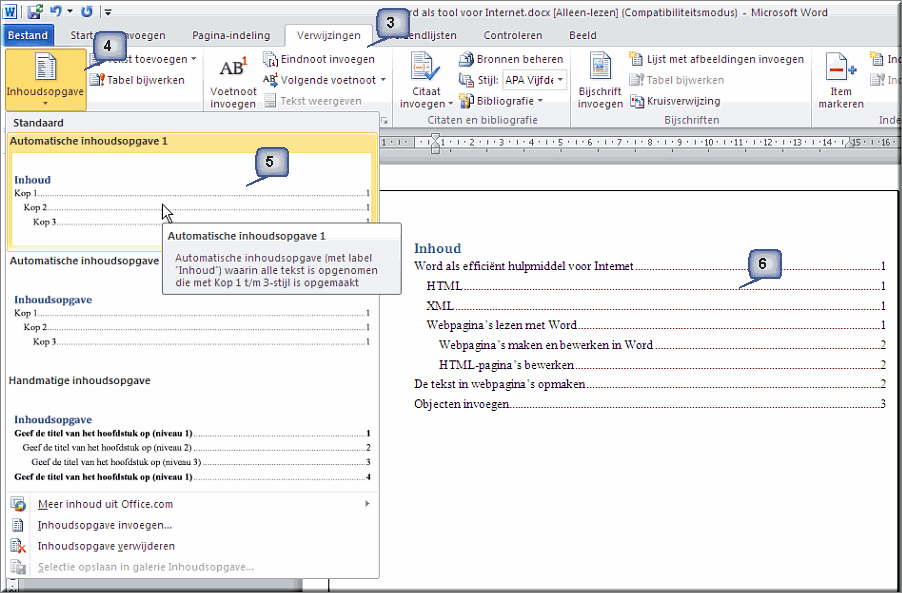The image size is (902, 593).
Task: Select Automatische inhoudsopgave 1 preview
Action: 192,193
